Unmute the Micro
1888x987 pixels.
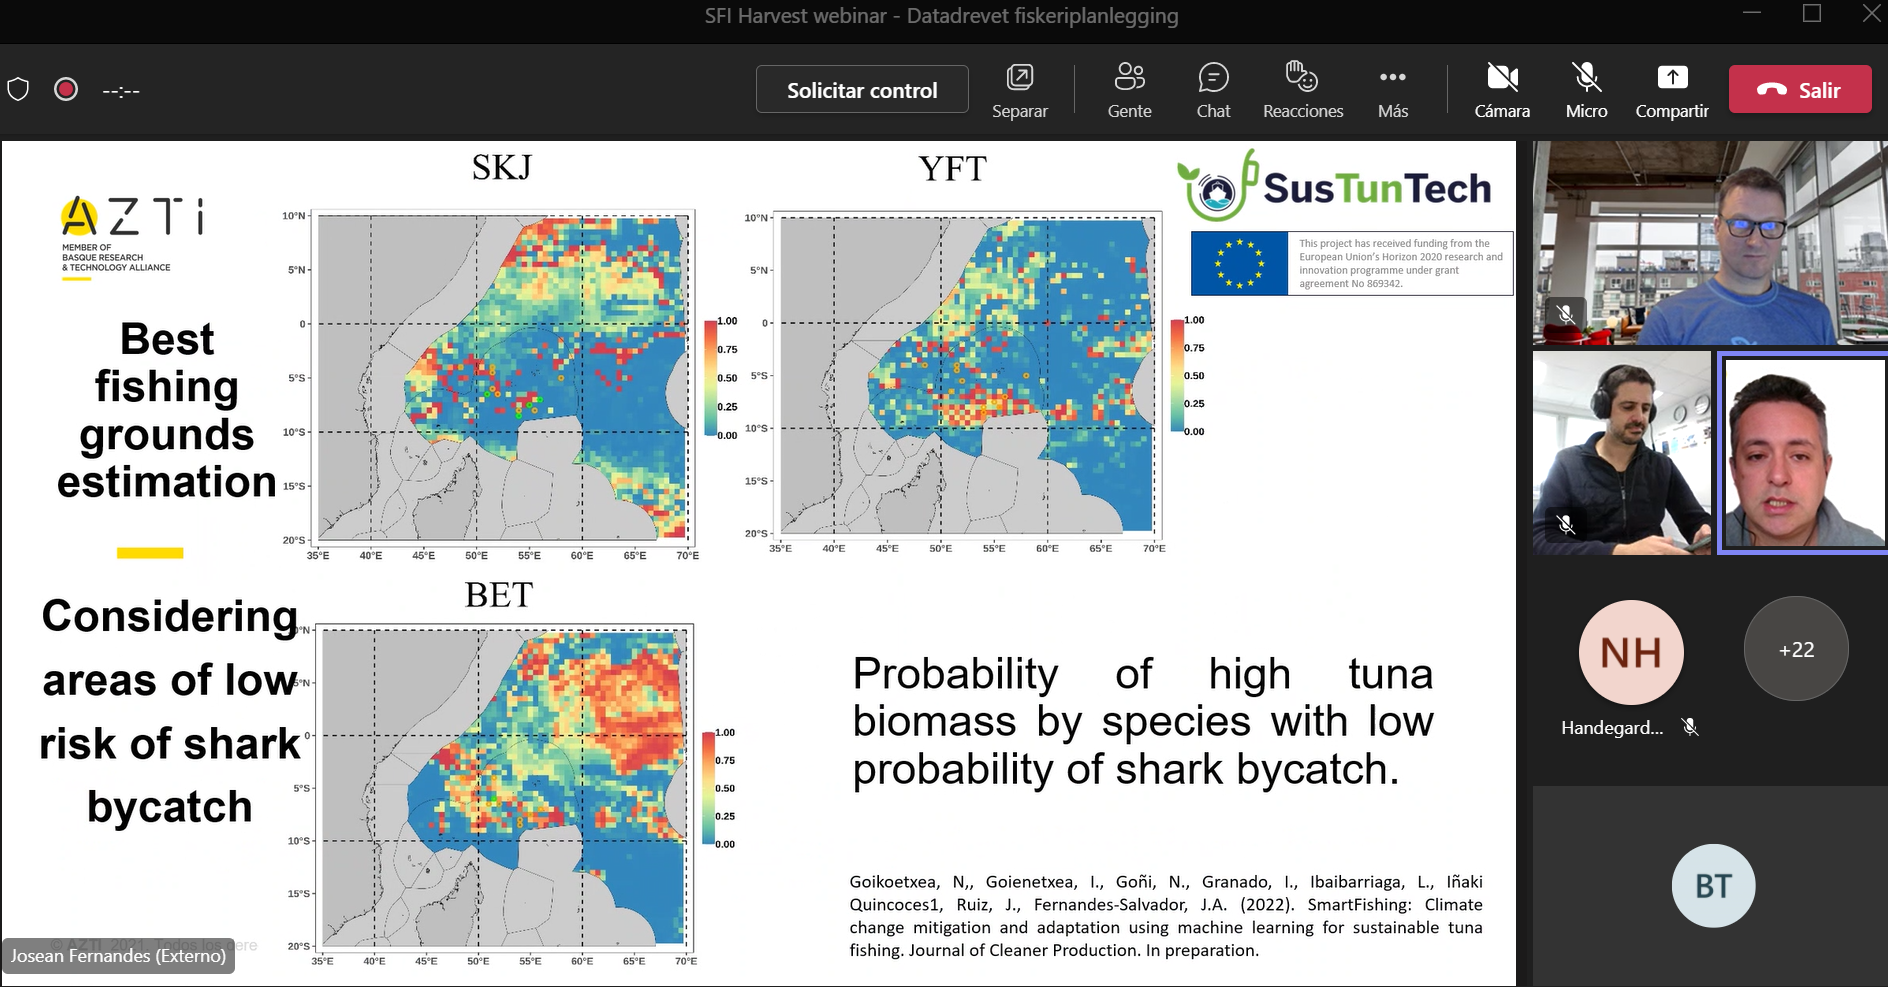pyautogui.click(x=1586, y=90)
